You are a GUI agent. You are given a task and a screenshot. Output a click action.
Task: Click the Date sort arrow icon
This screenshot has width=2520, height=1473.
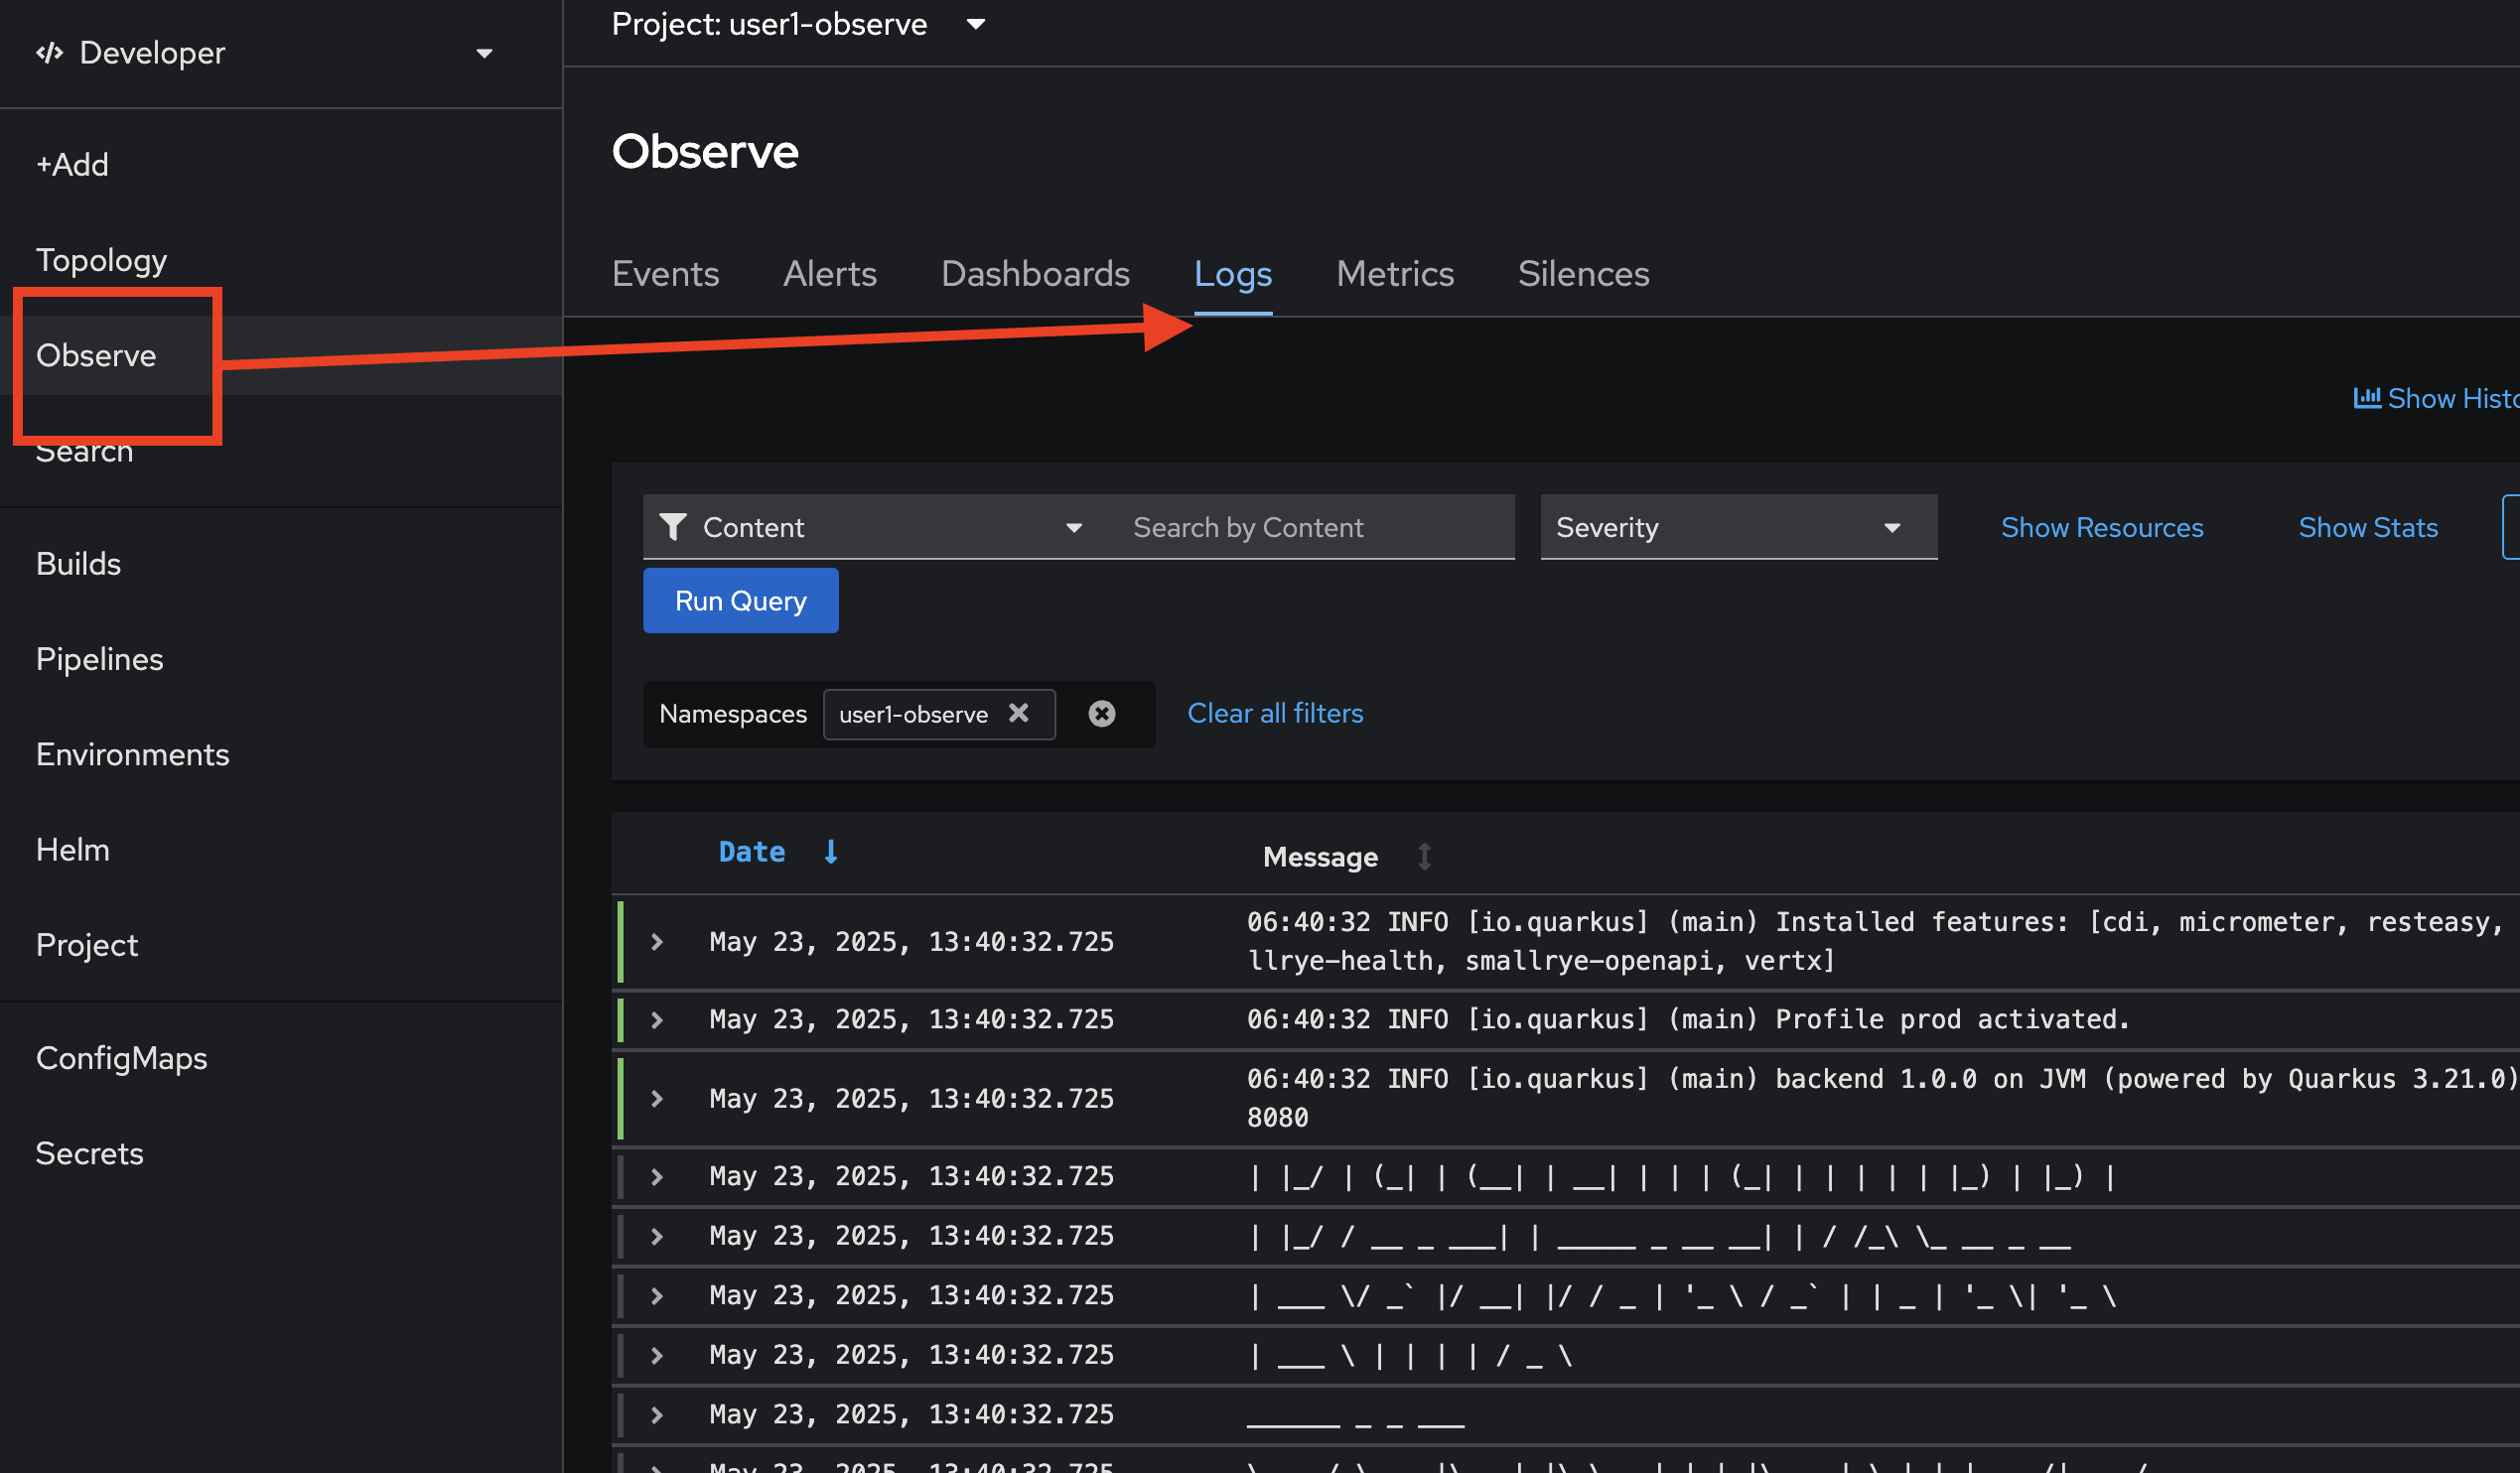click(x=830, y=852)
